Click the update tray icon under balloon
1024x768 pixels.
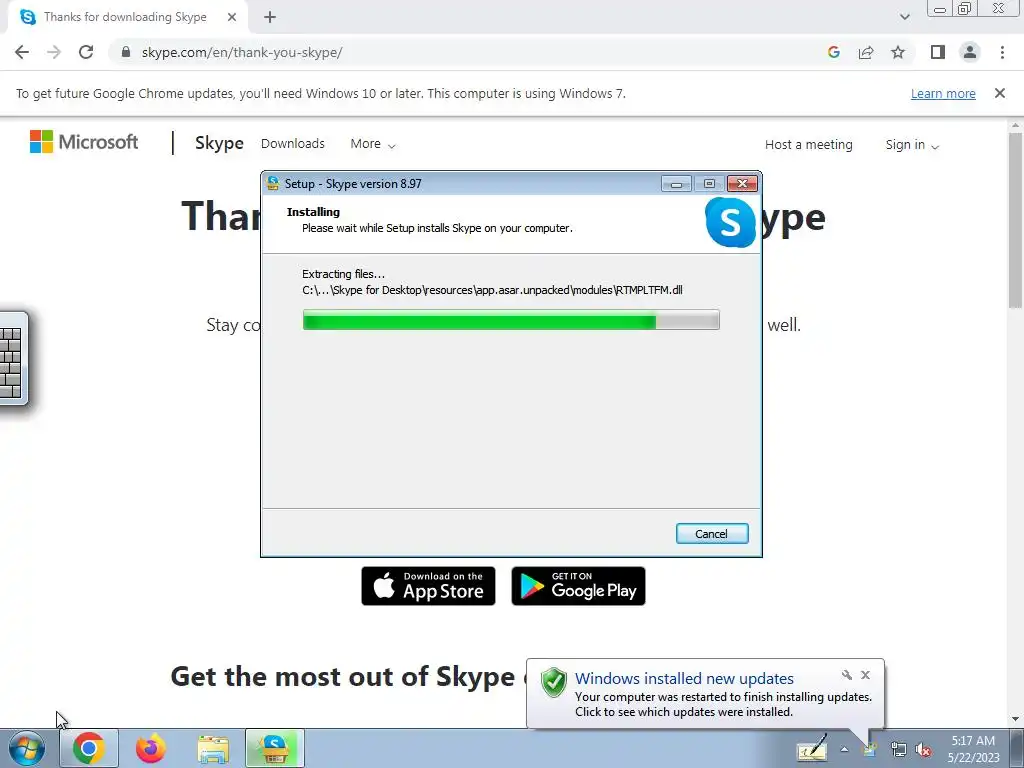(x=870, y=750)
